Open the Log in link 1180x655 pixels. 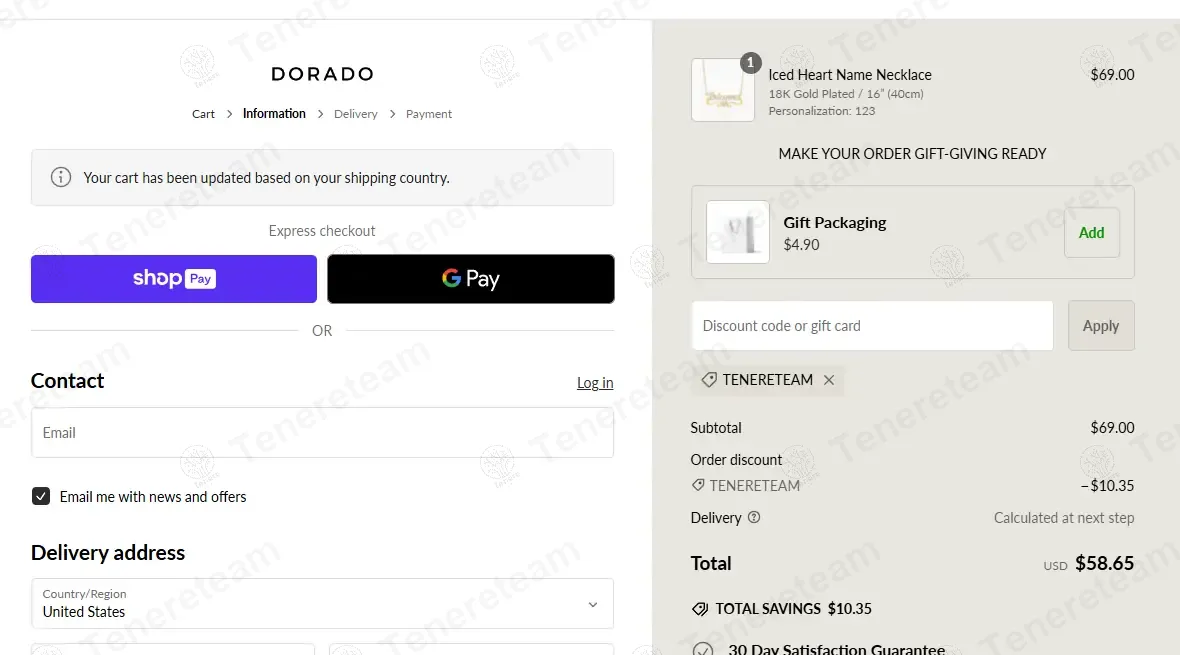[595, 383]
